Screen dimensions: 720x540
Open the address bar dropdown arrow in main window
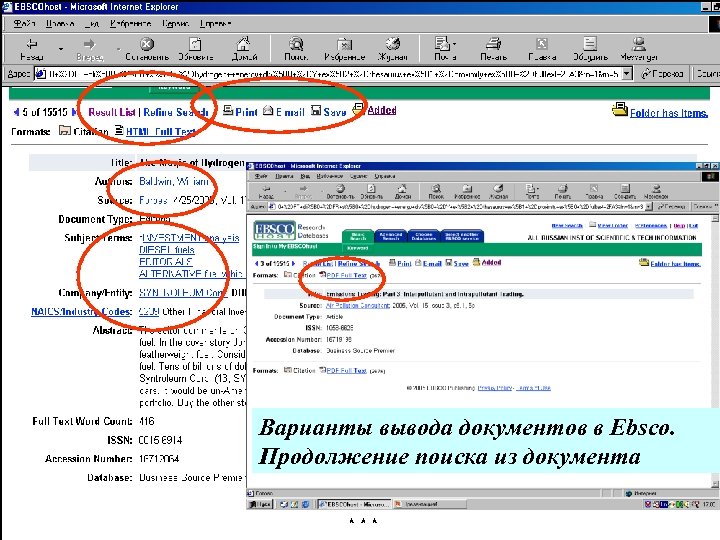point(627,74)
